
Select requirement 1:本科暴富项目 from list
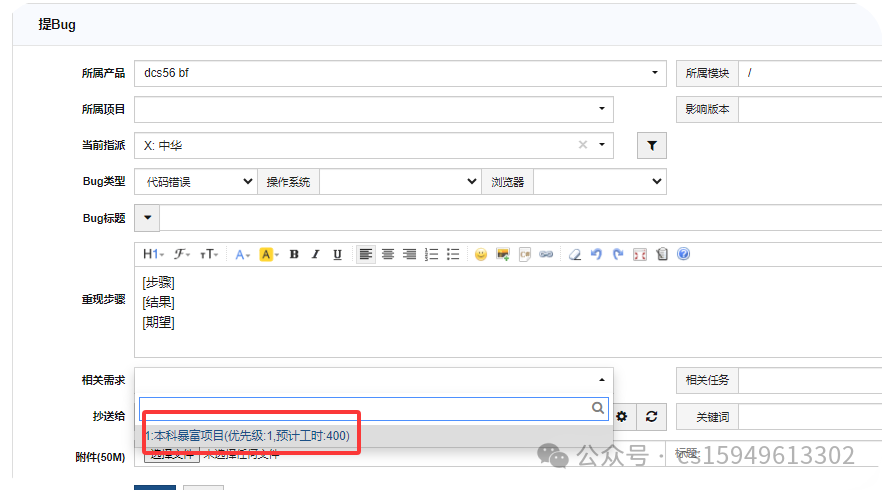[x=374, y=436]
